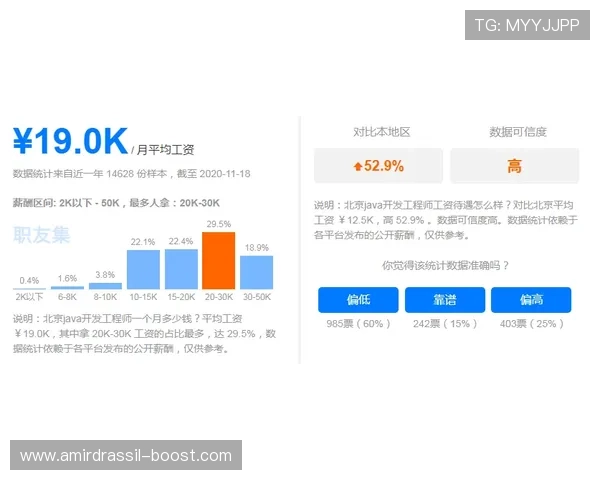Click the 10-15K axis label

tap(143, 297)
